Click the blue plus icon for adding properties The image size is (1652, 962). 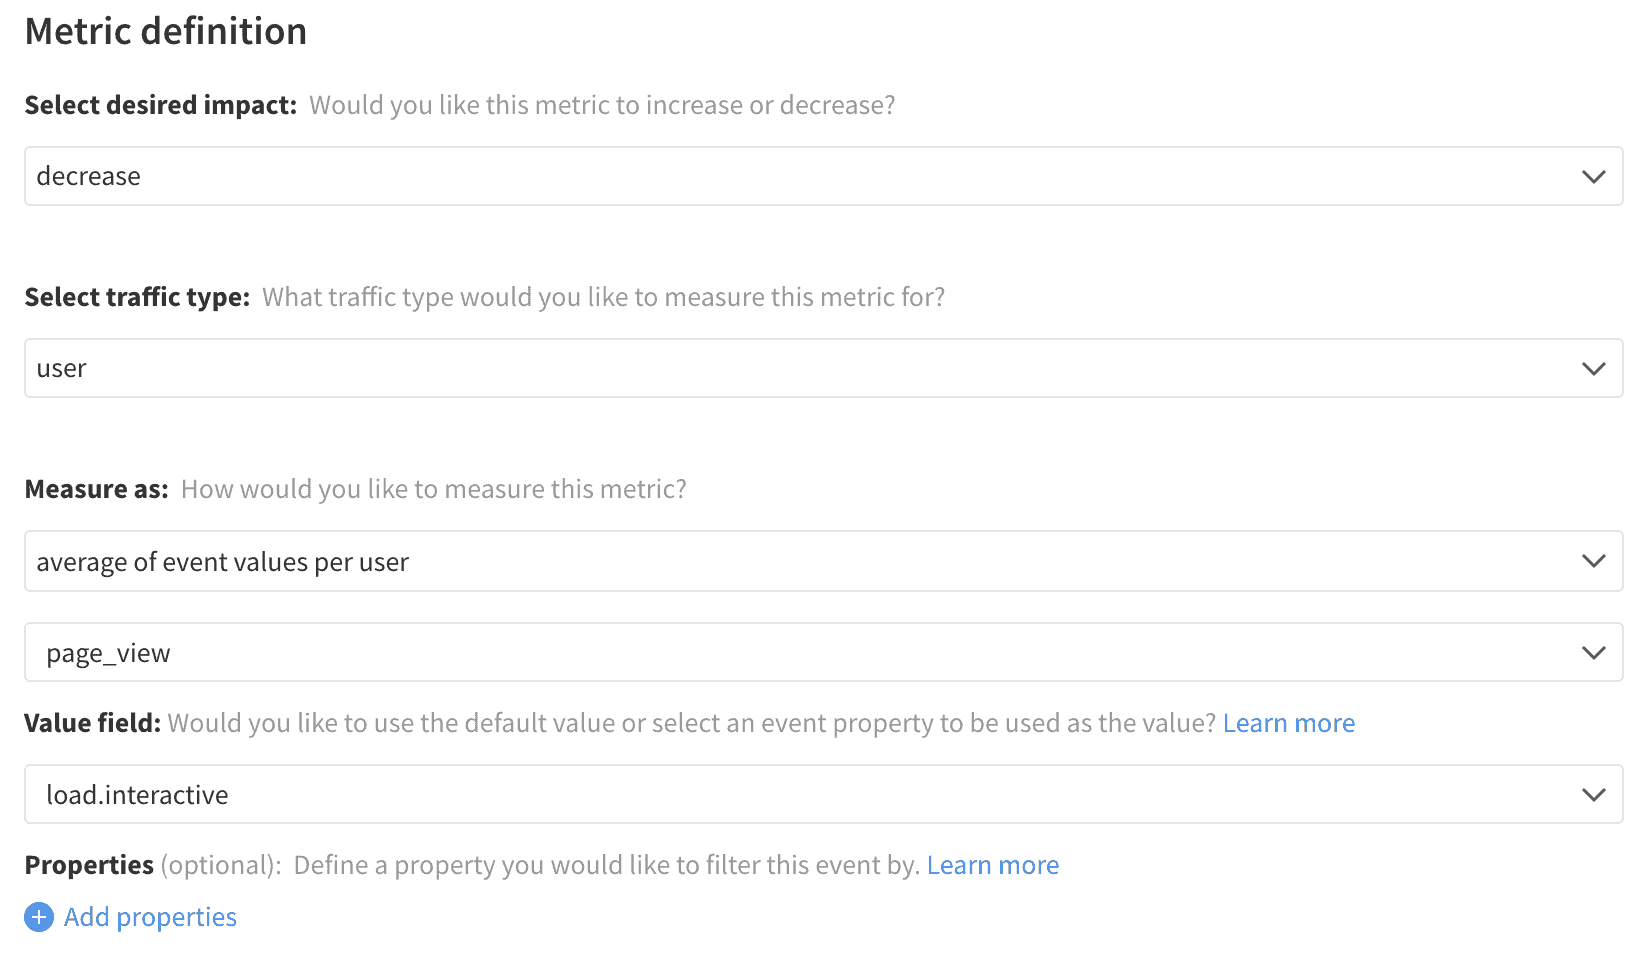click(x=39, y=917)
